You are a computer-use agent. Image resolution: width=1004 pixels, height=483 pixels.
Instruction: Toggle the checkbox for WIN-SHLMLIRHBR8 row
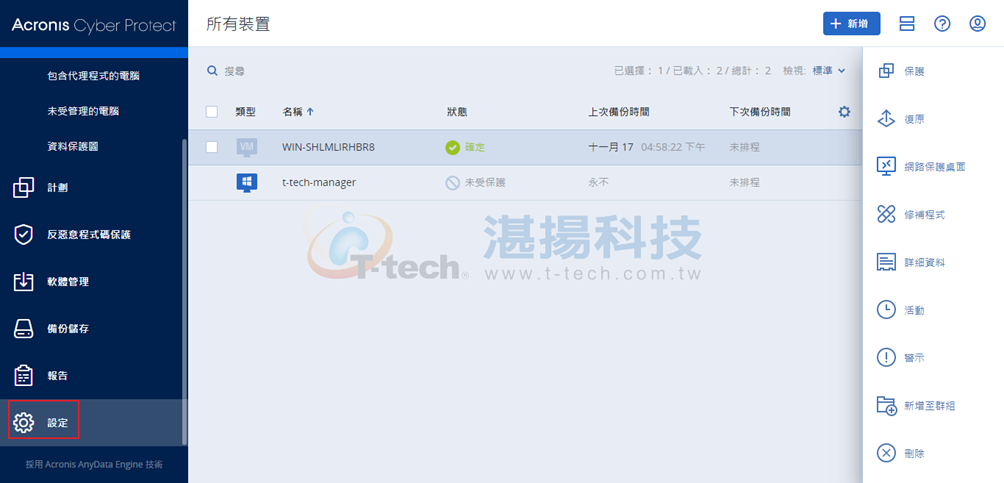[x=212, y=147]
